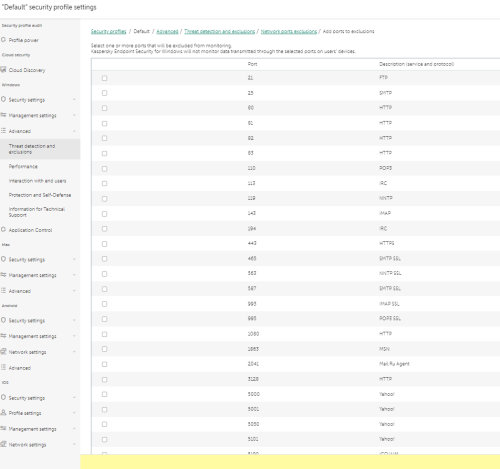This screenshot has width=500, height=469.
Task: Tick the checkbox for port 25 SMTP
Action: [x=104, y=93]
